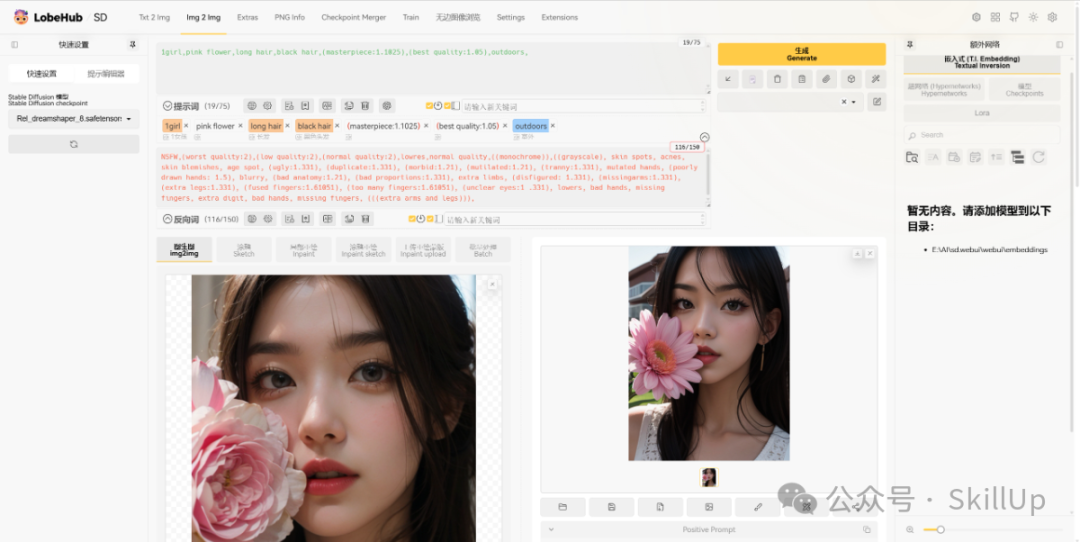Open the PNG Info tab
This screenshot has height=542, width=1080.
click(289, 17)
